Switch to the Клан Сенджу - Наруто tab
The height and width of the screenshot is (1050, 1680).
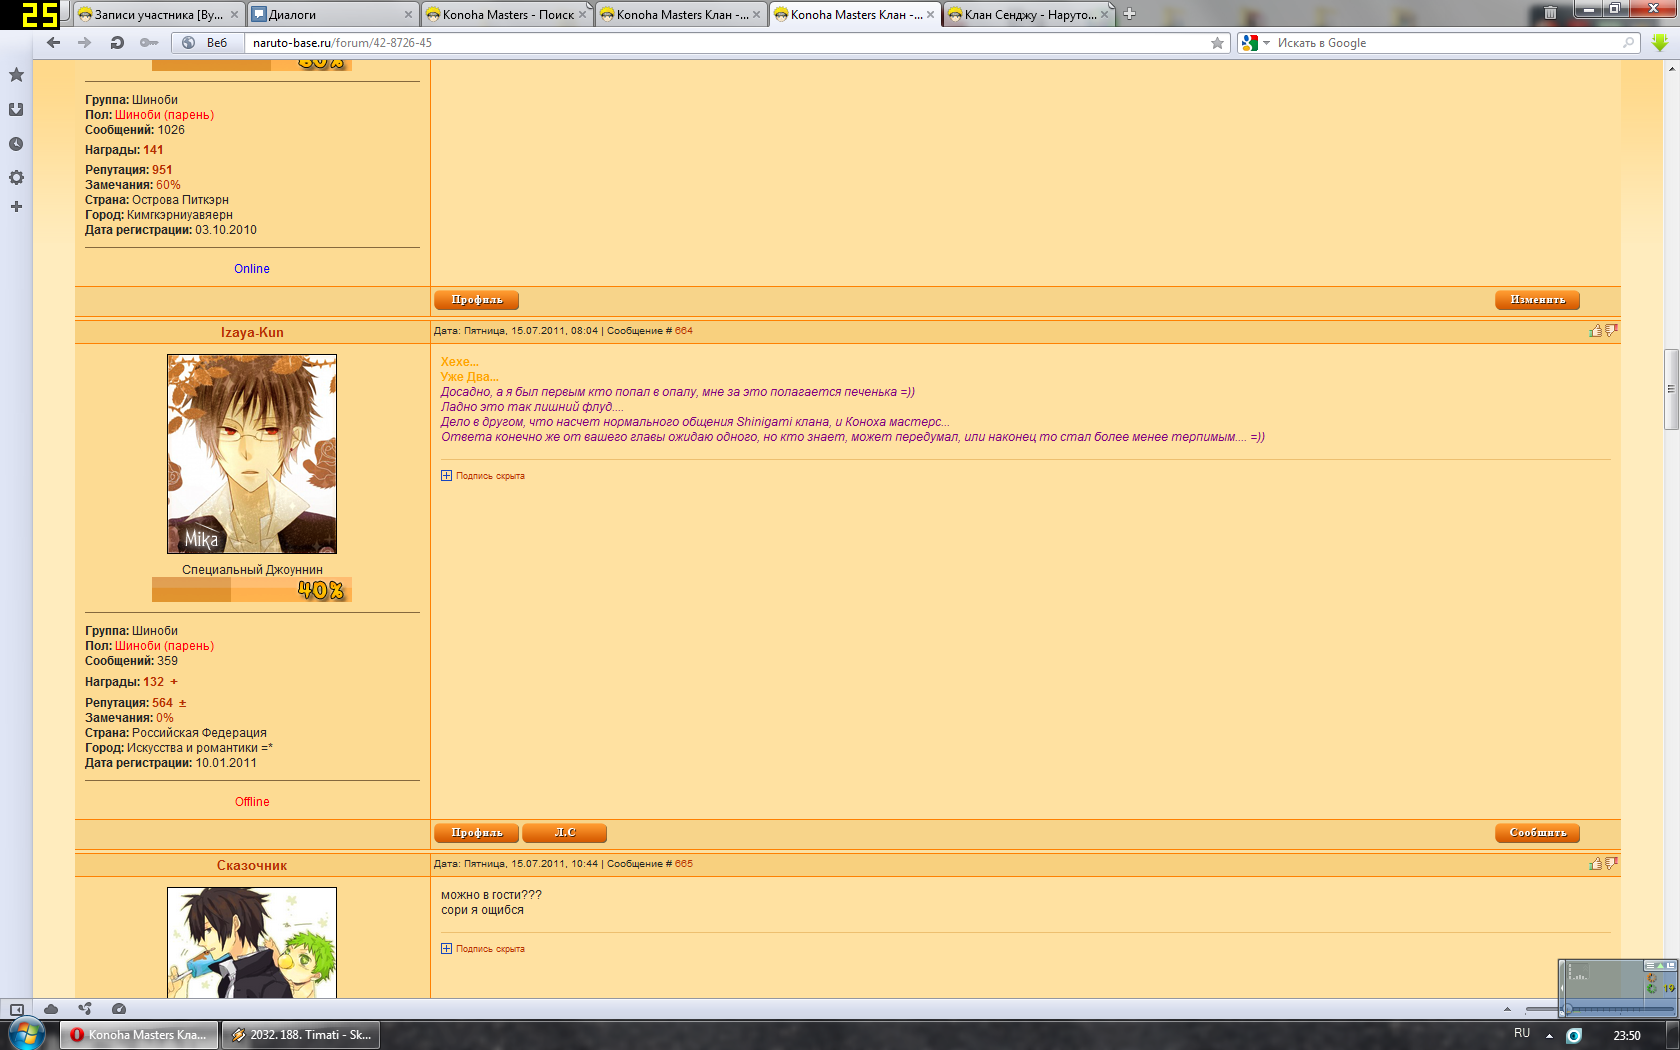tap(1028, 14)
